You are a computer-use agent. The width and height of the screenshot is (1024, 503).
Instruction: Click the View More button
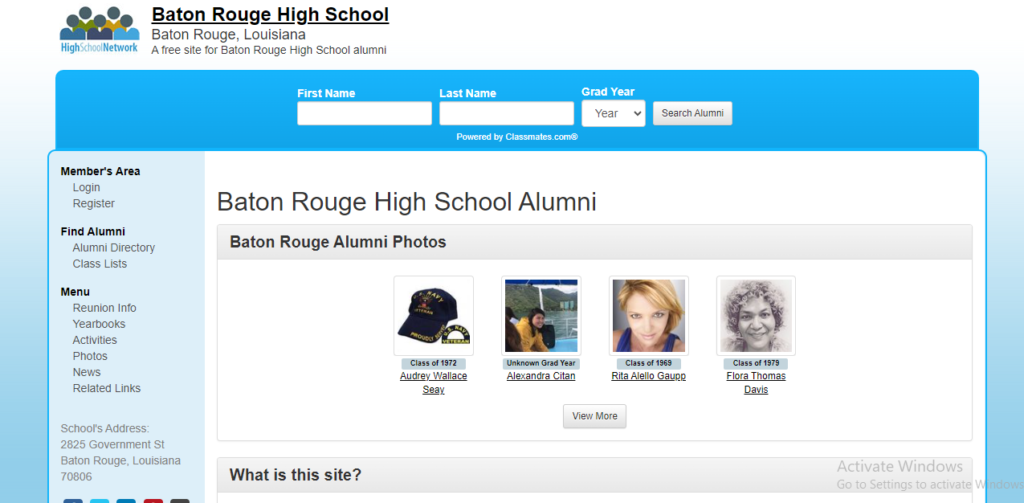(594, 416)
